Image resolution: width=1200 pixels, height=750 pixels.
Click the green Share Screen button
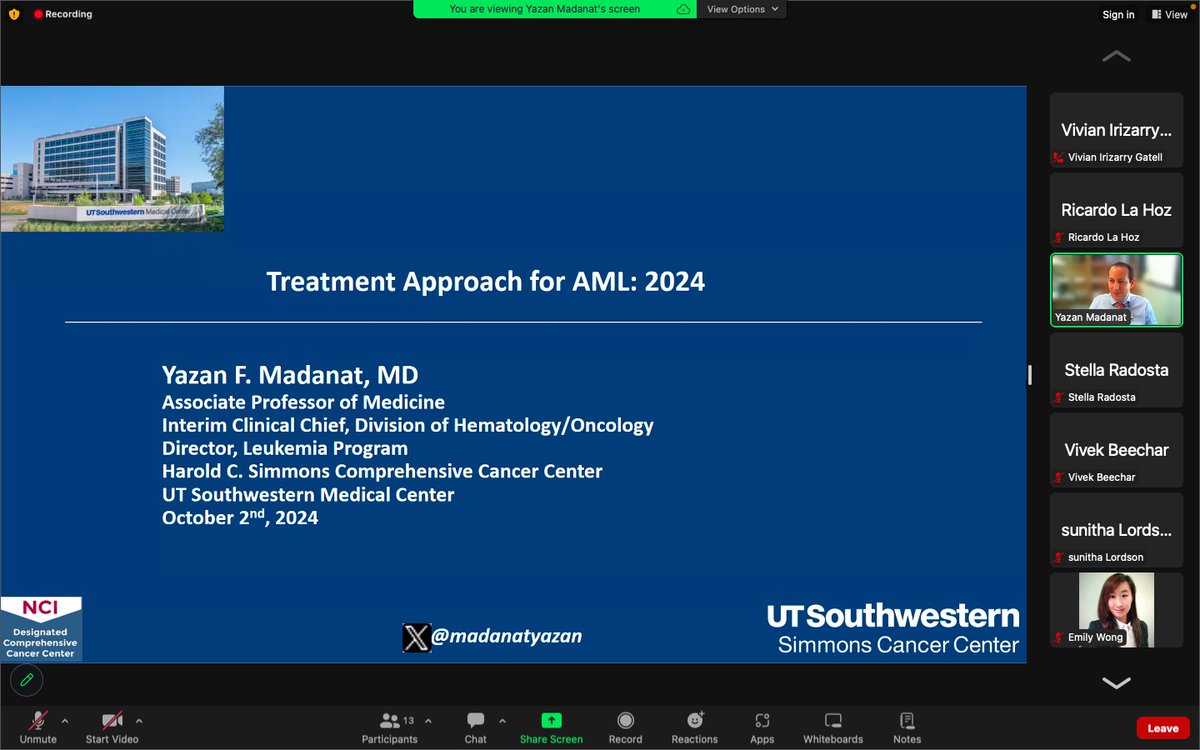click(x=551, y=727)
